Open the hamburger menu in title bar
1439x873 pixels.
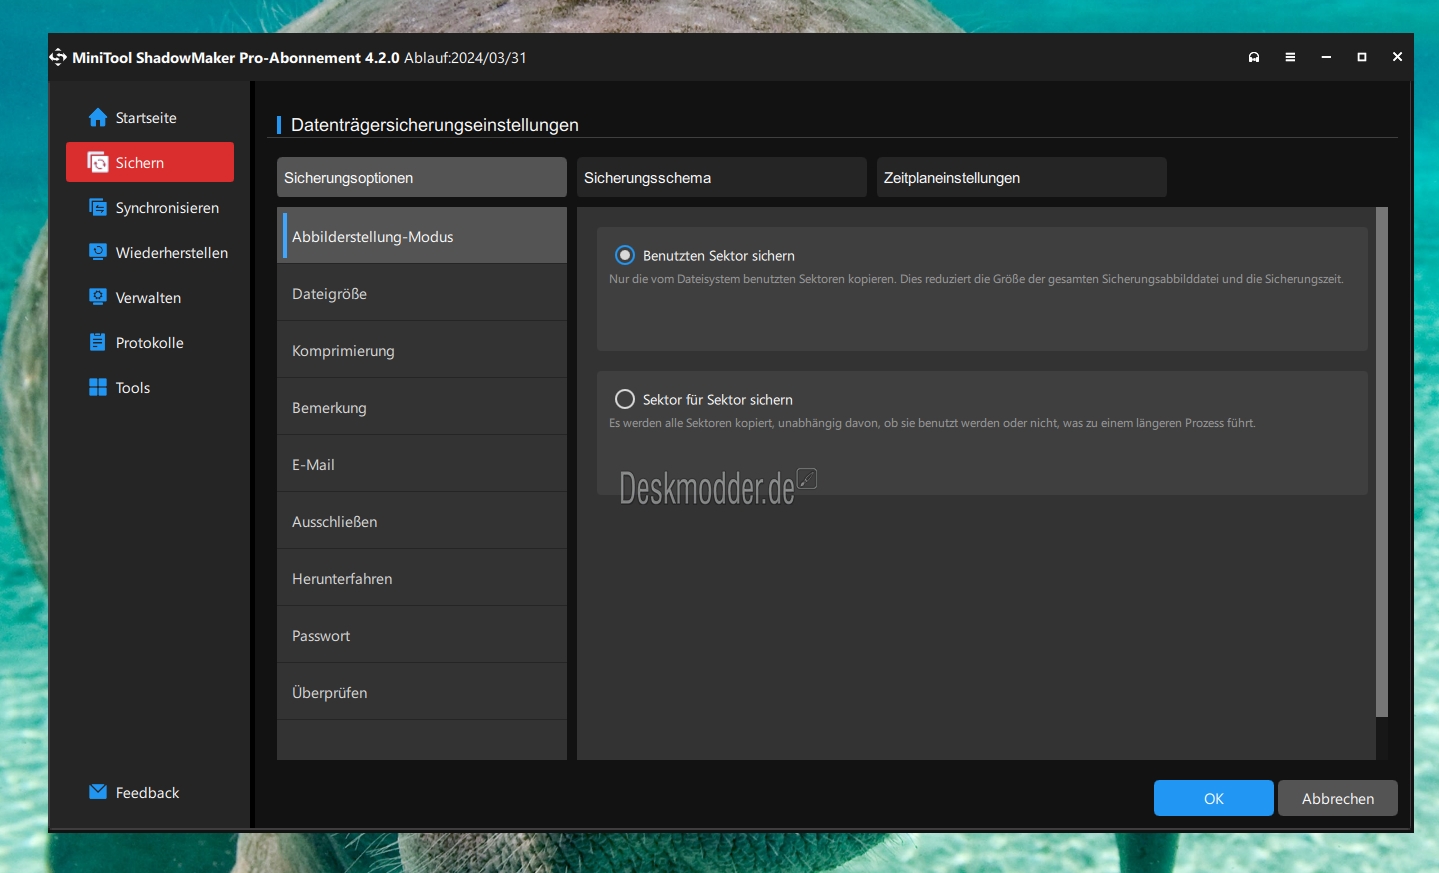(x=1290, y=58)
